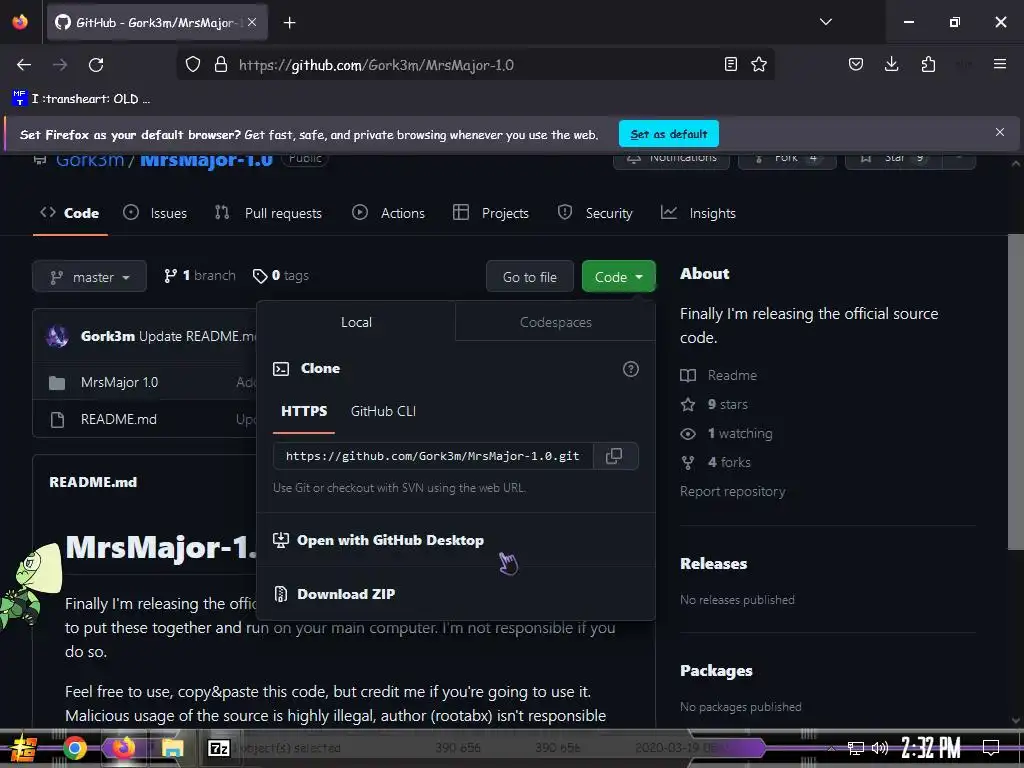1024x768 pixels.
Task: Switch to the Codespaces tab
Action: click(x=555, y=322)
